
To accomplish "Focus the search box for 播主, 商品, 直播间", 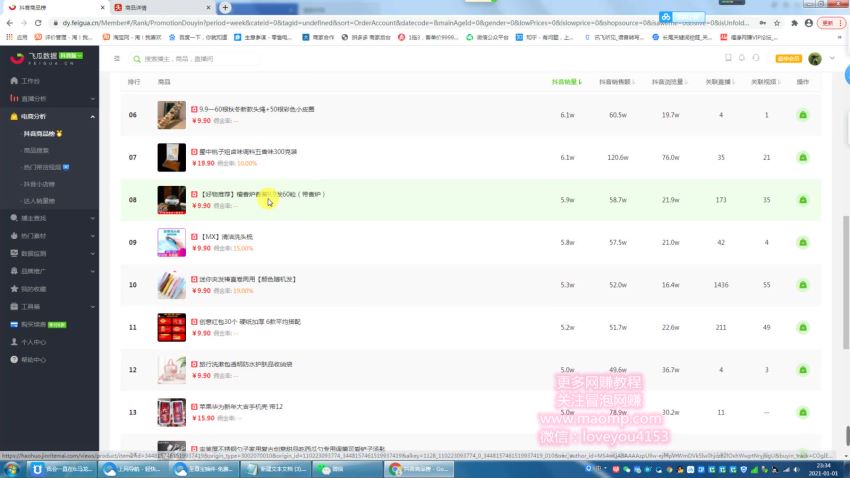I will (195, 59).
